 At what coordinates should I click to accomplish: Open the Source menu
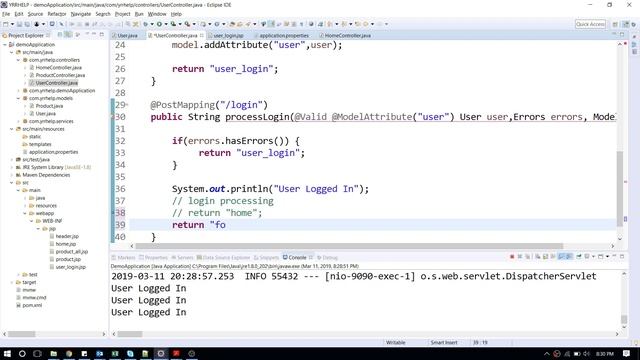point(35,14)
